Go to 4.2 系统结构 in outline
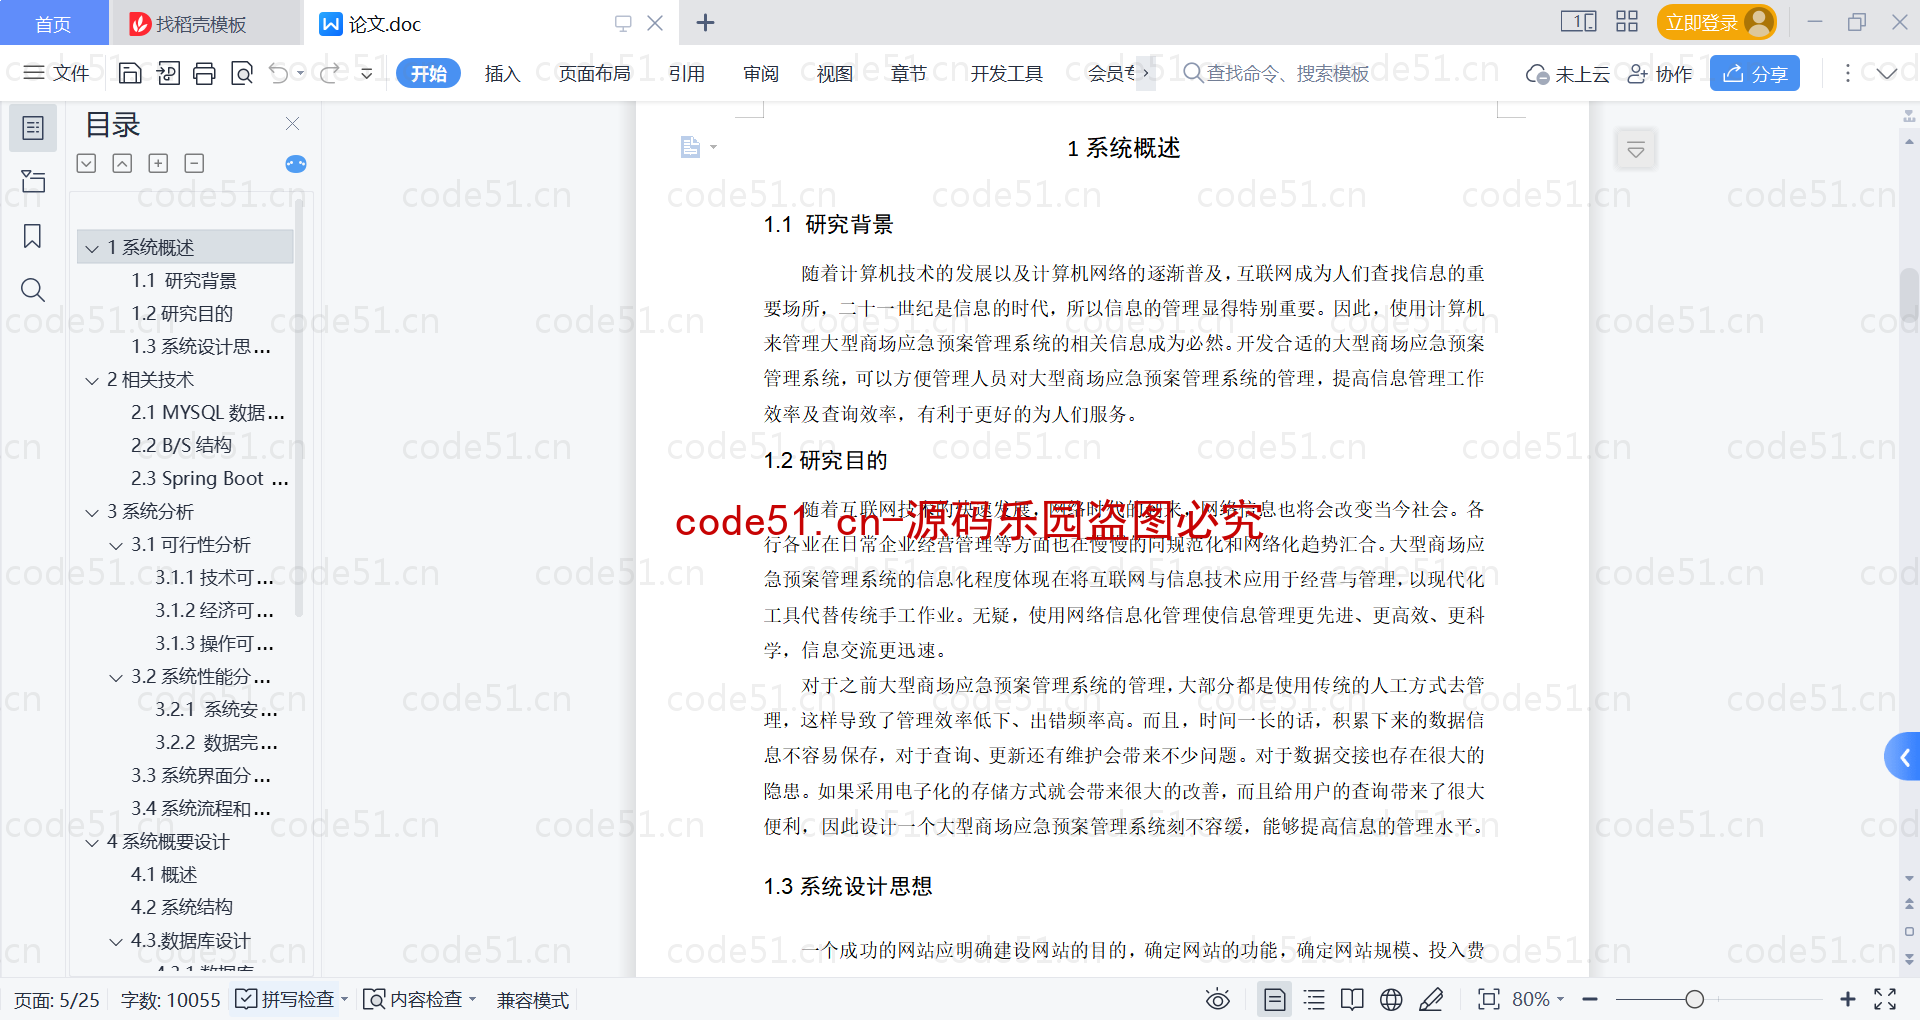 click(x=182, y=908)
